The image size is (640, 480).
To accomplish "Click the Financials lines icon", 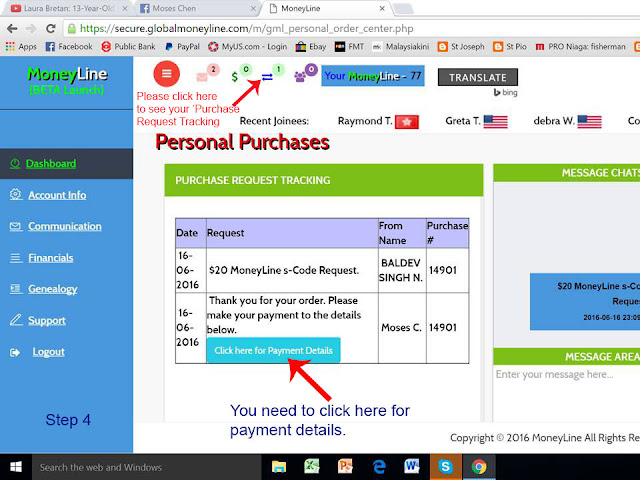I will [x=16, y=258].
